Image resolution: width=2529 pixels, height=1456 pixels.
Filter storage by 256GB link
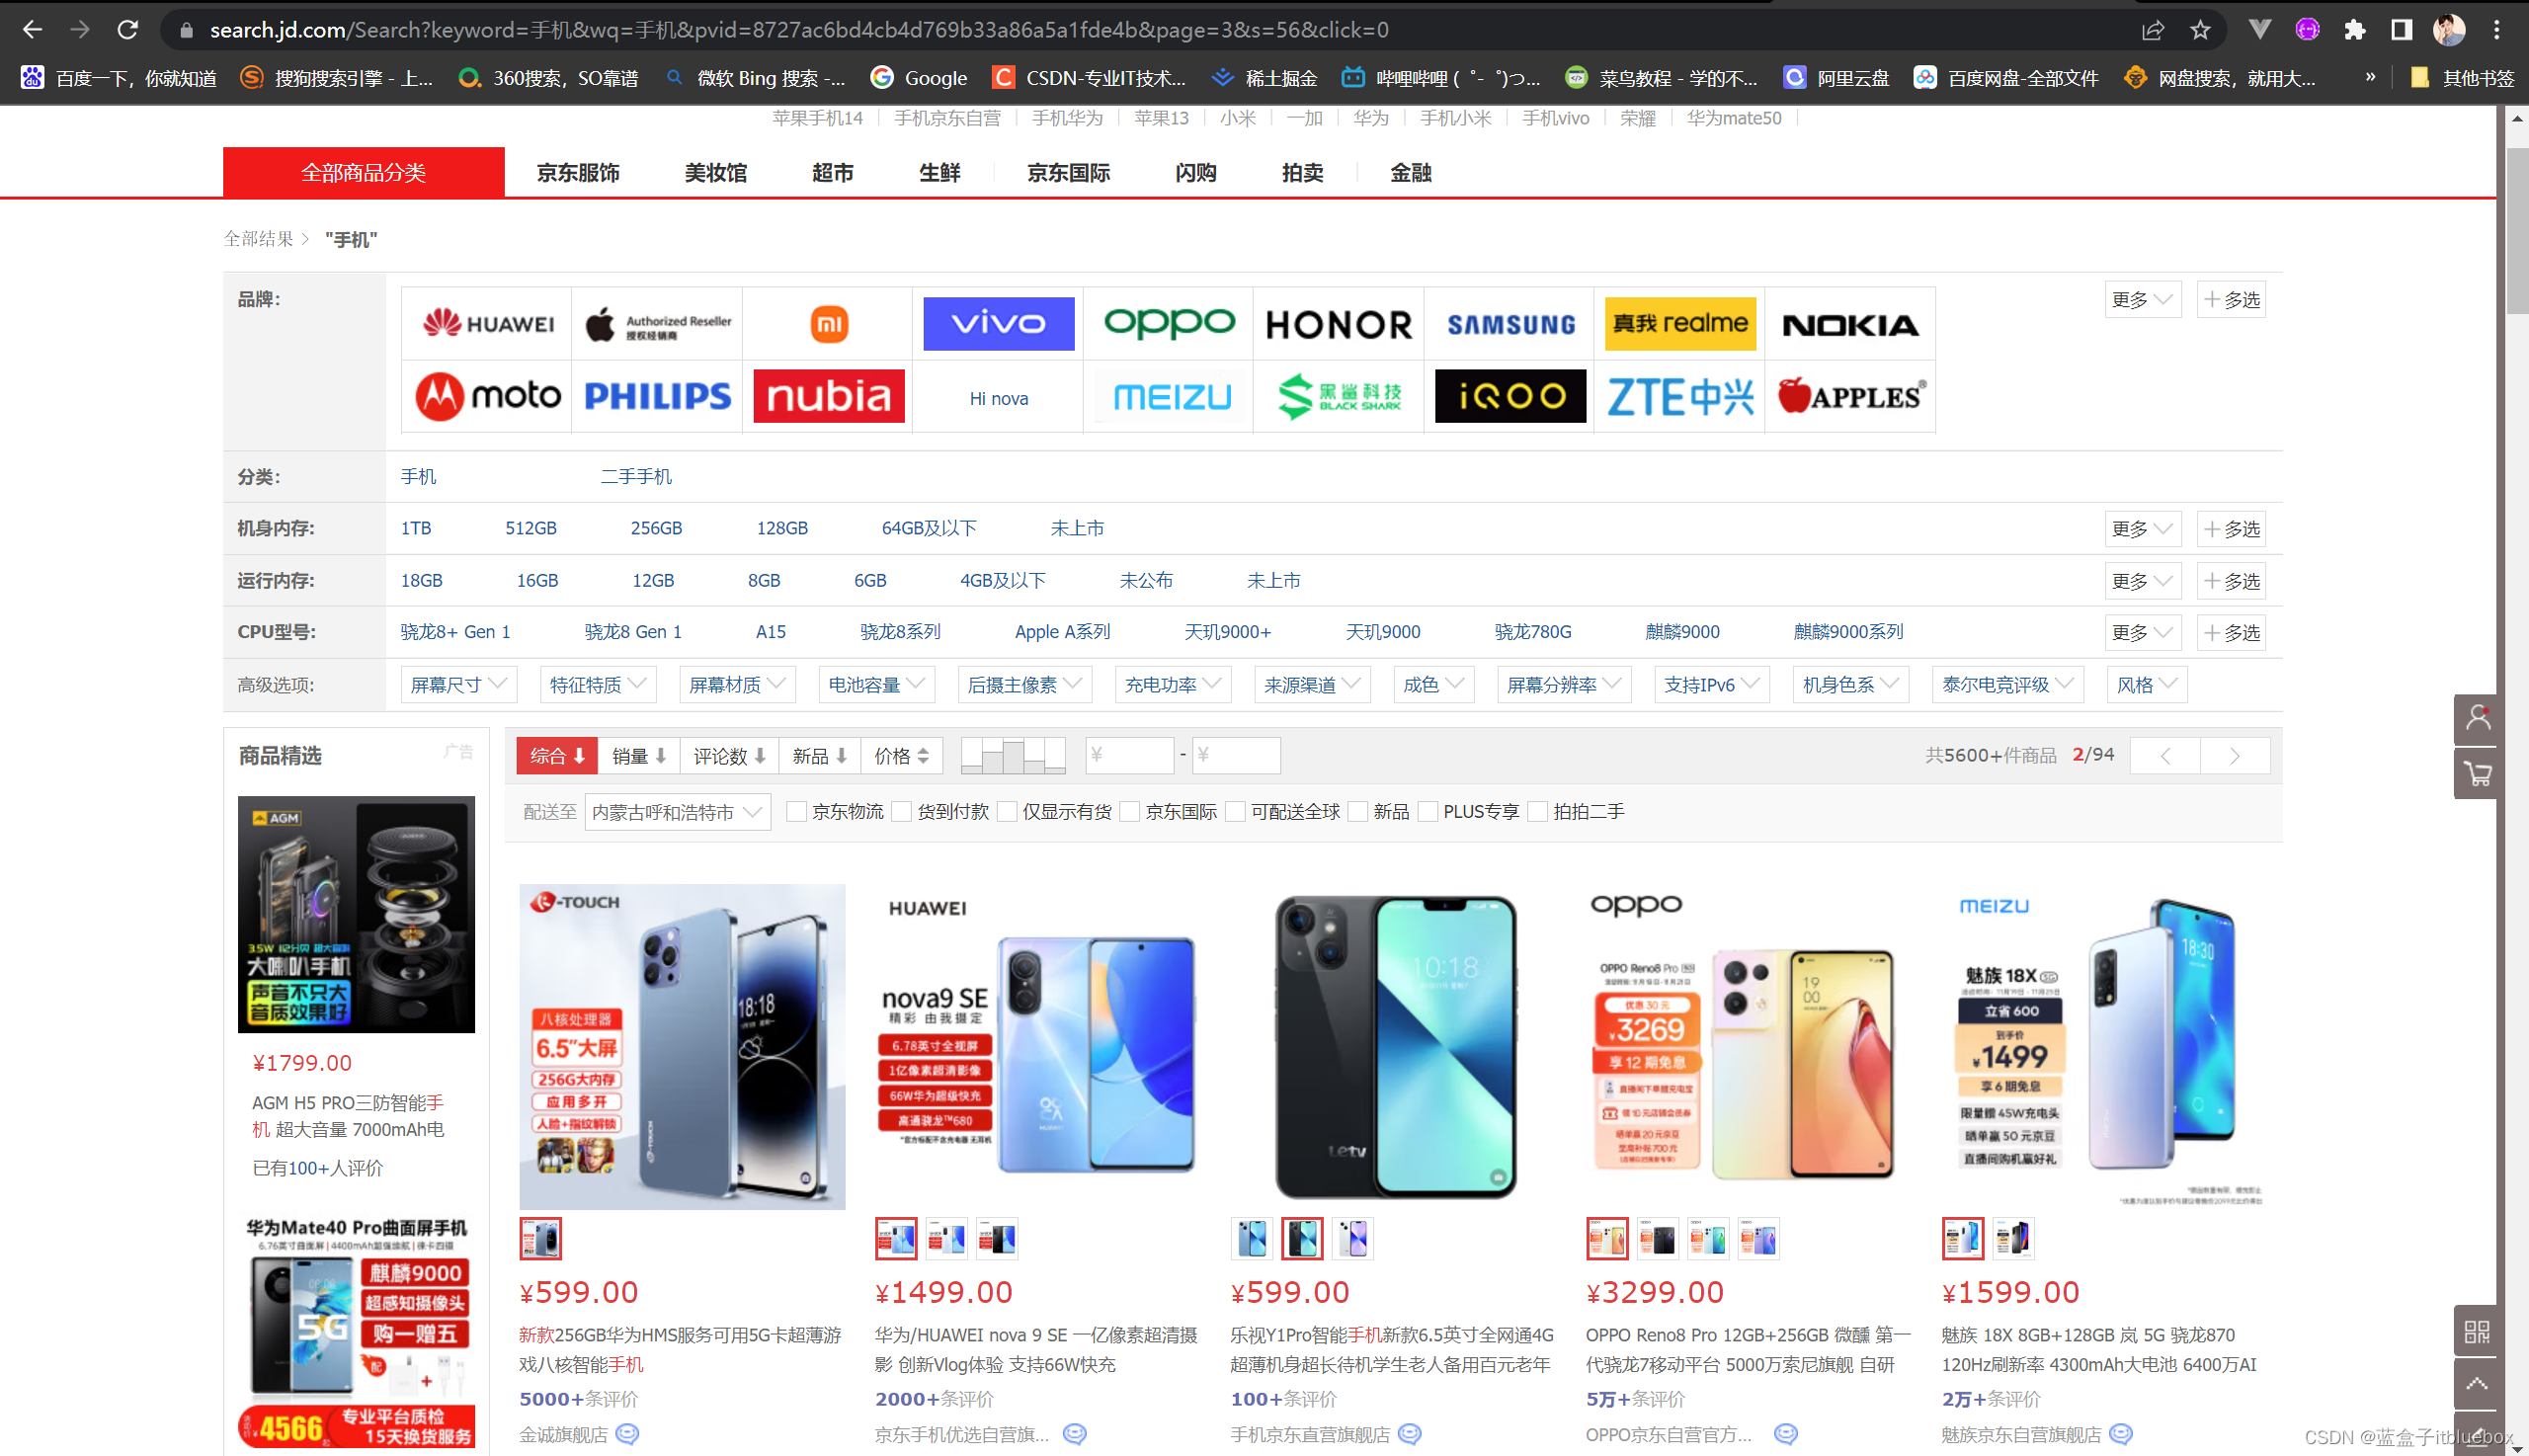(656, 528)
